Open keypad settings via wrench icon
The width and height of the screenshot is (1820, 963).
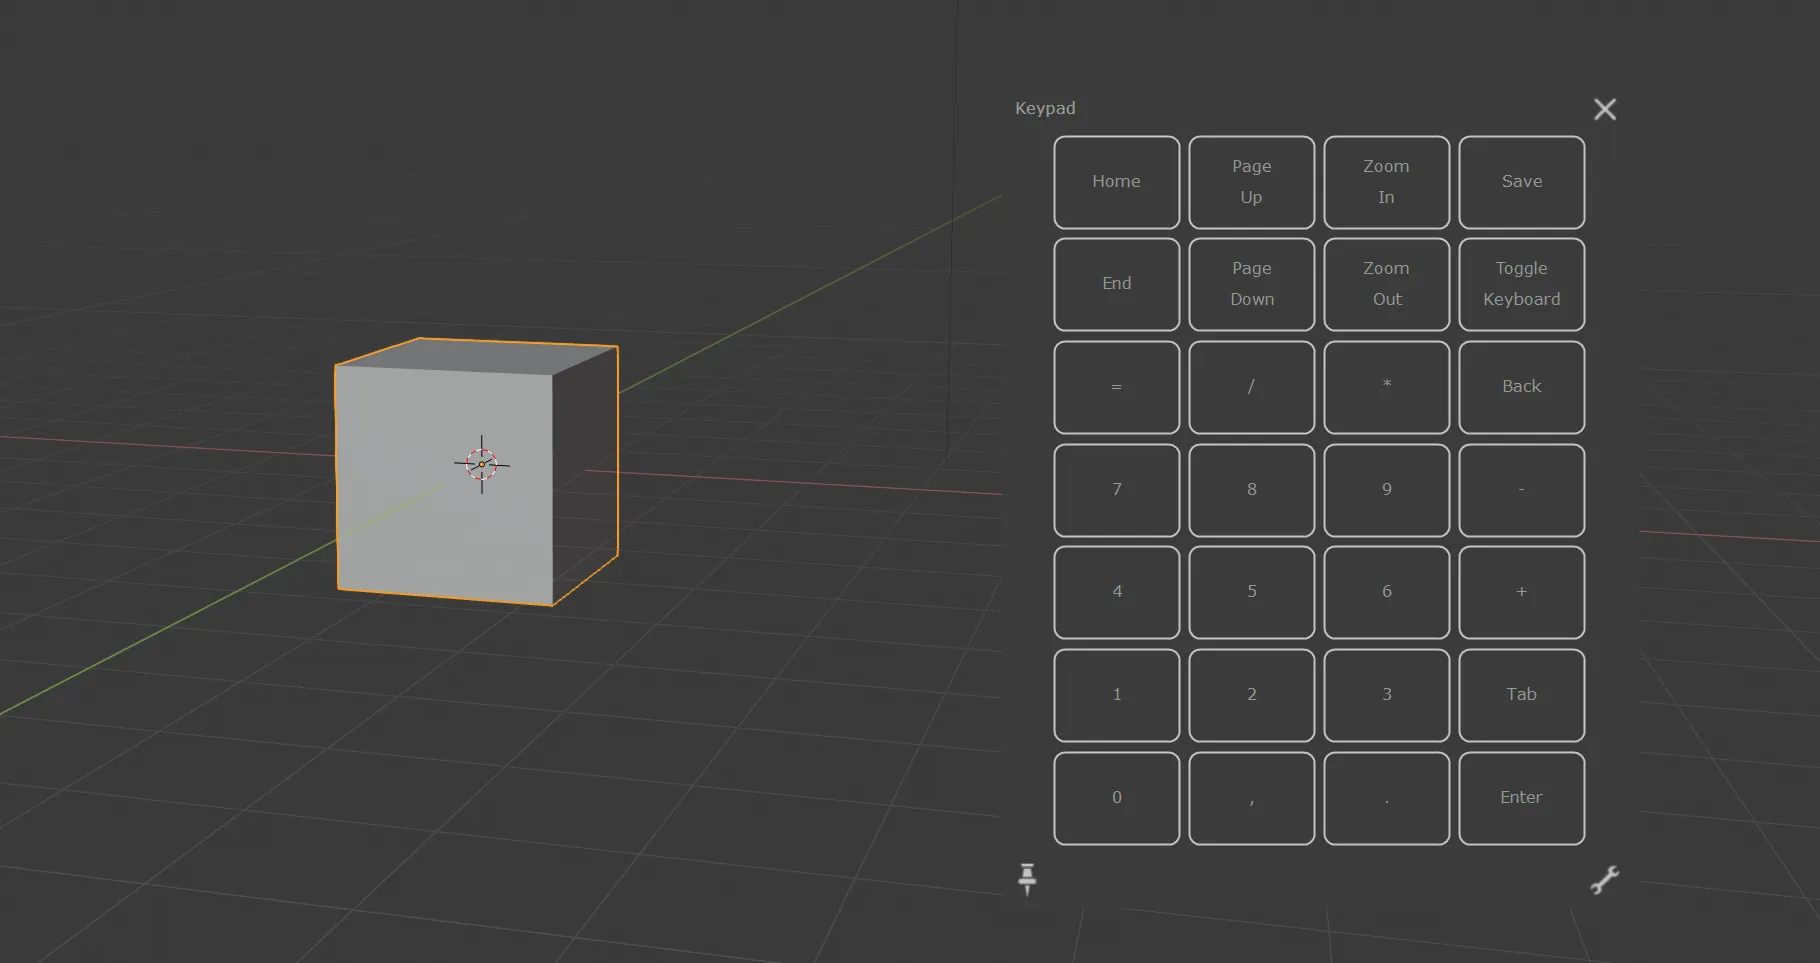click(x=1604, y=880)
